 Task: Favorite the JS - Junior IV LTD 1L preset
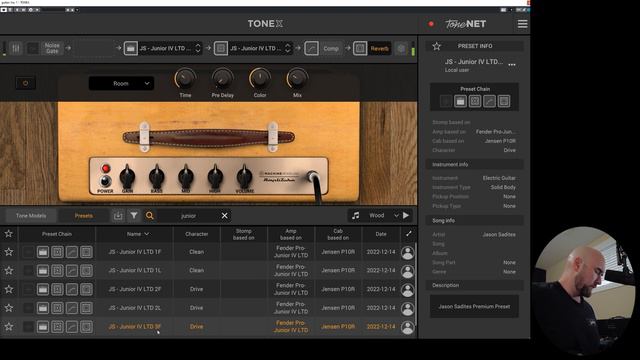[9, 270]
